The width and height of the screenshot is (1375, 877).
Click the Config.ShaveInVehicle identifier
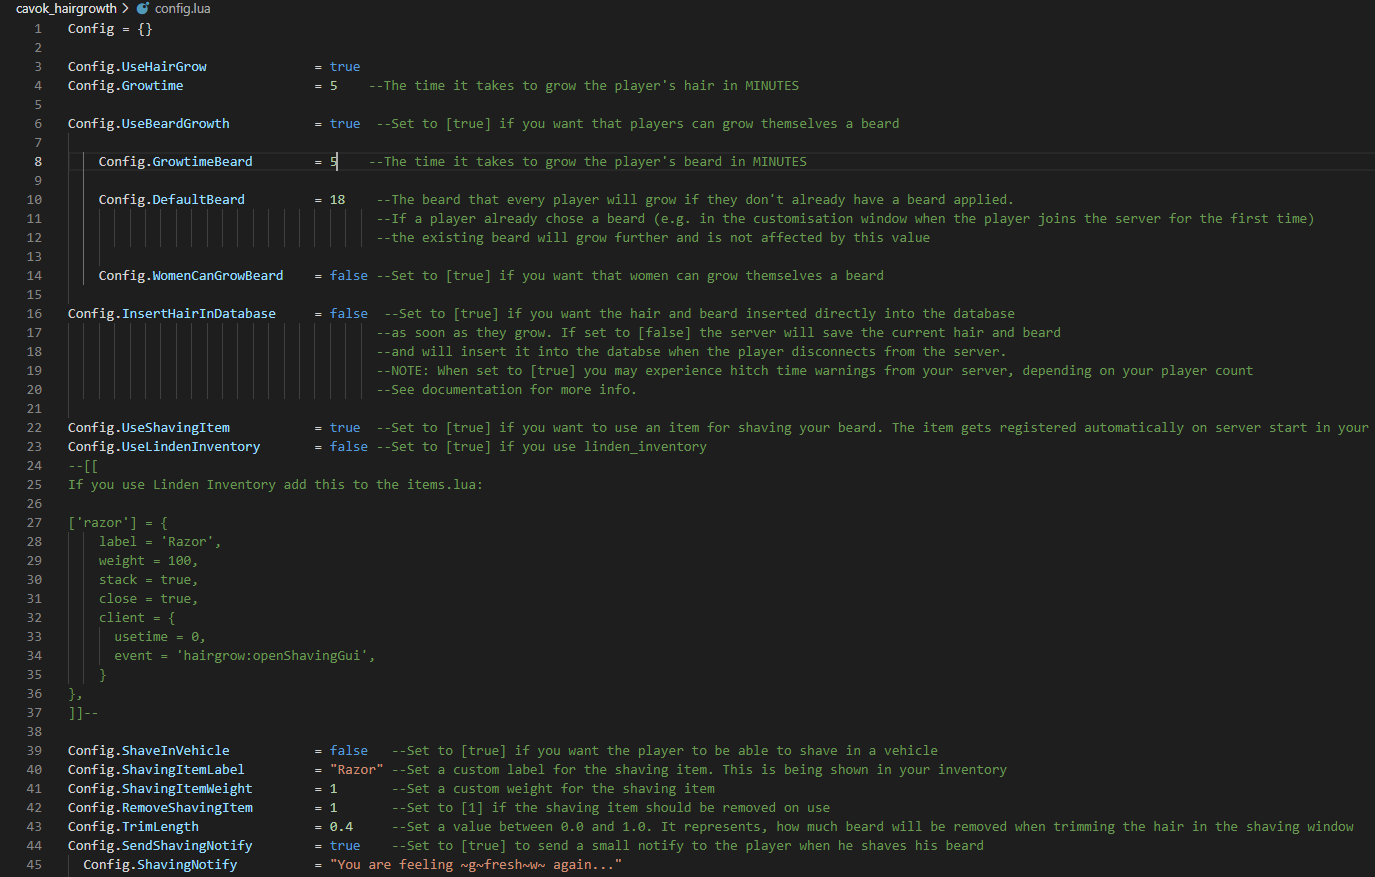coord(149,750)
